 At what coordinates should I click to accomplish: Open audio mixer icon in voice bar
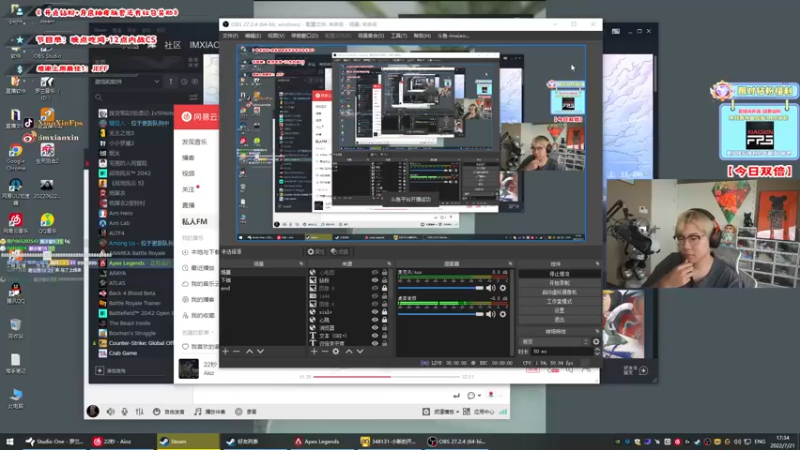click(139, 412)
